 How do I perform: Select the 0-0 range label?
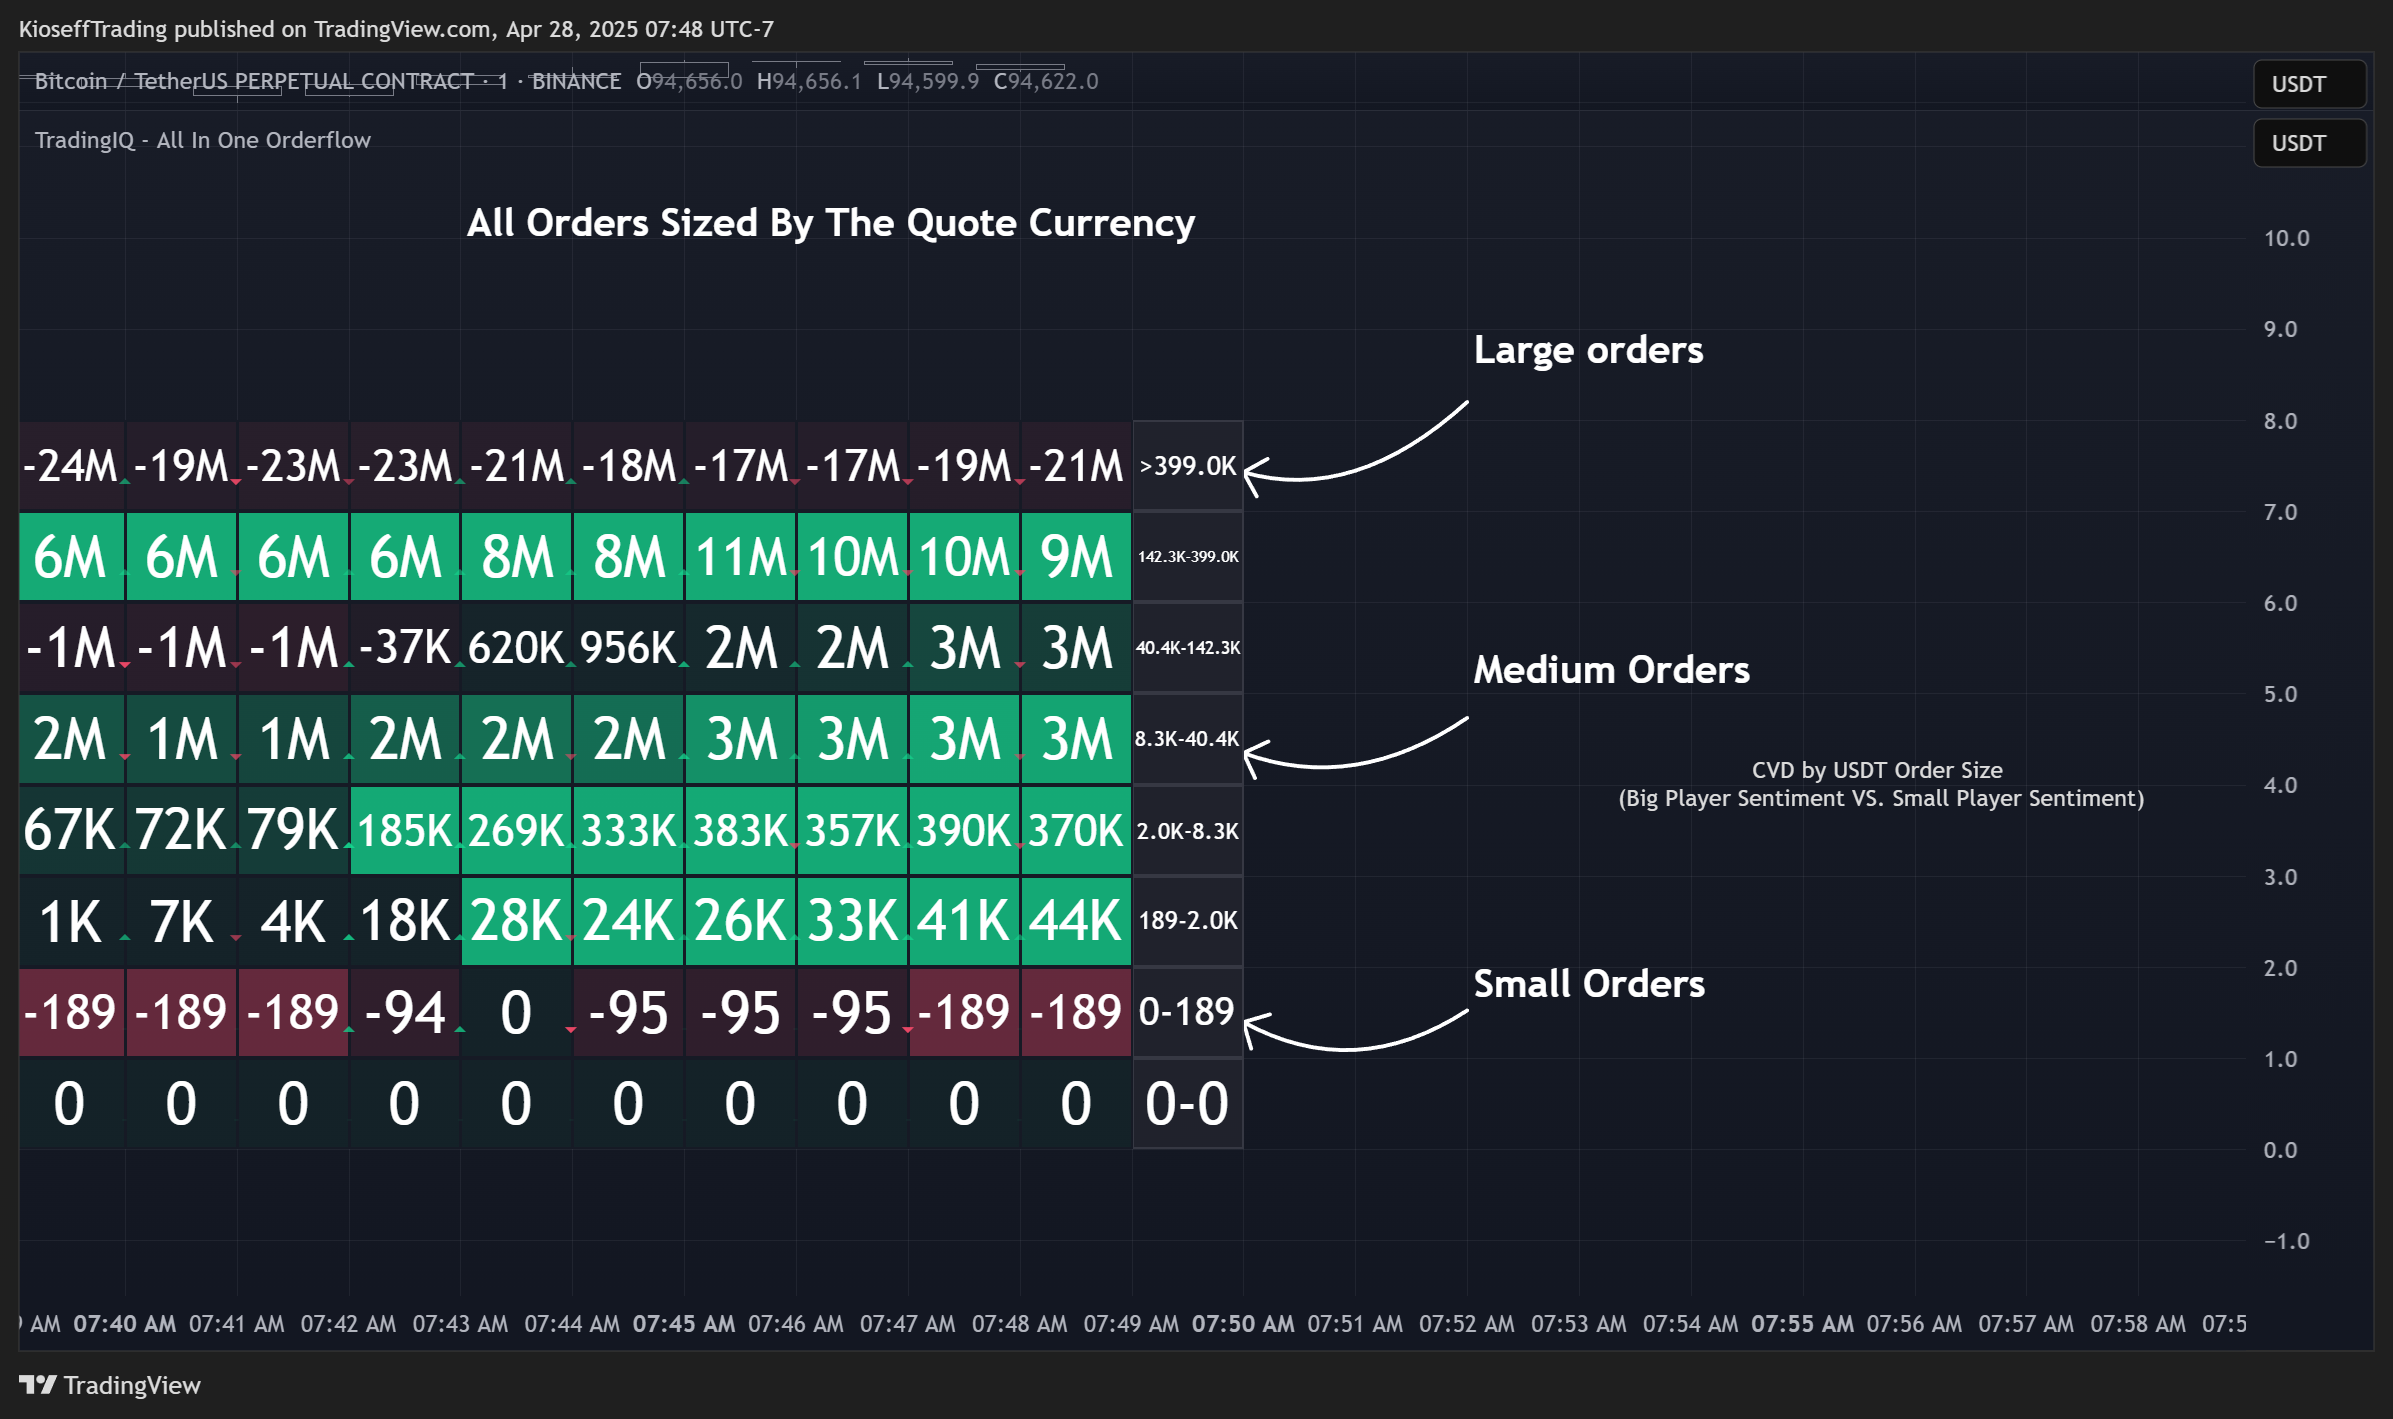(1188, 1104)
